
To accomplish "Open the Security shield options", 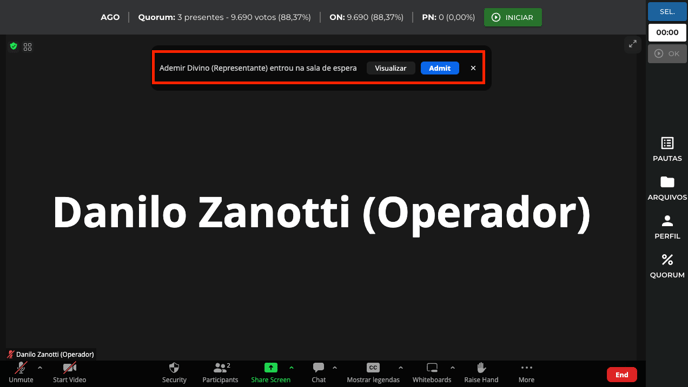I will pyautogui.click(x=174, y=373).
